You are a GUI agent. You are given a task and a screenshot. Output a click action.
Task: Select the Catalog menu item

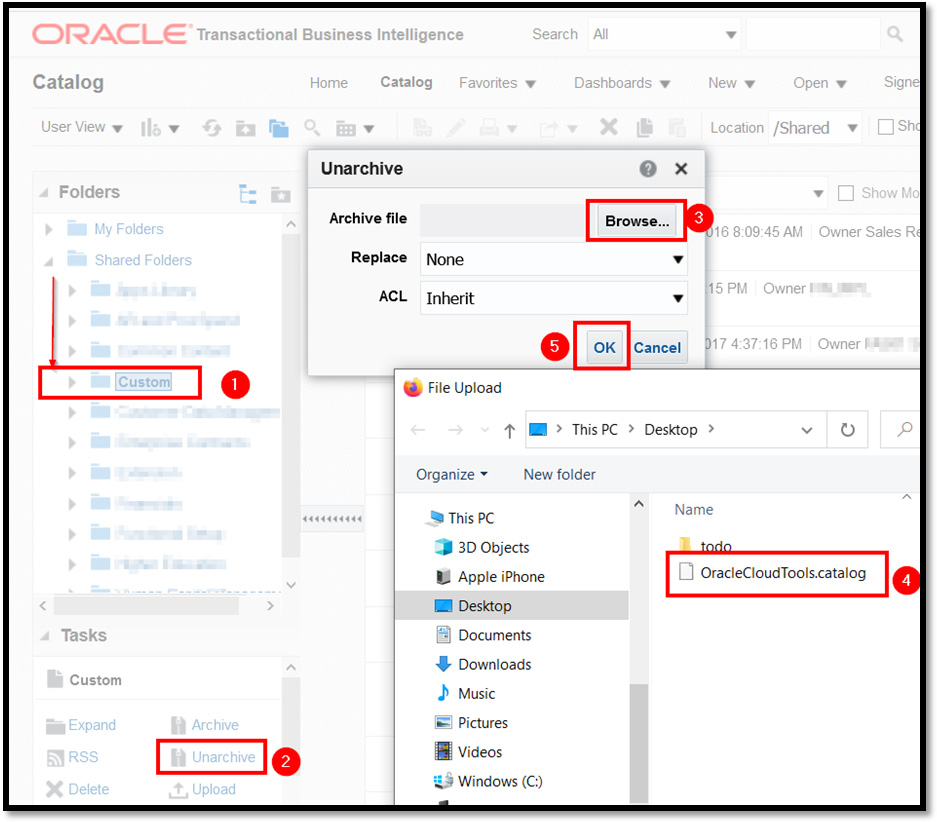tap(406, 82)
